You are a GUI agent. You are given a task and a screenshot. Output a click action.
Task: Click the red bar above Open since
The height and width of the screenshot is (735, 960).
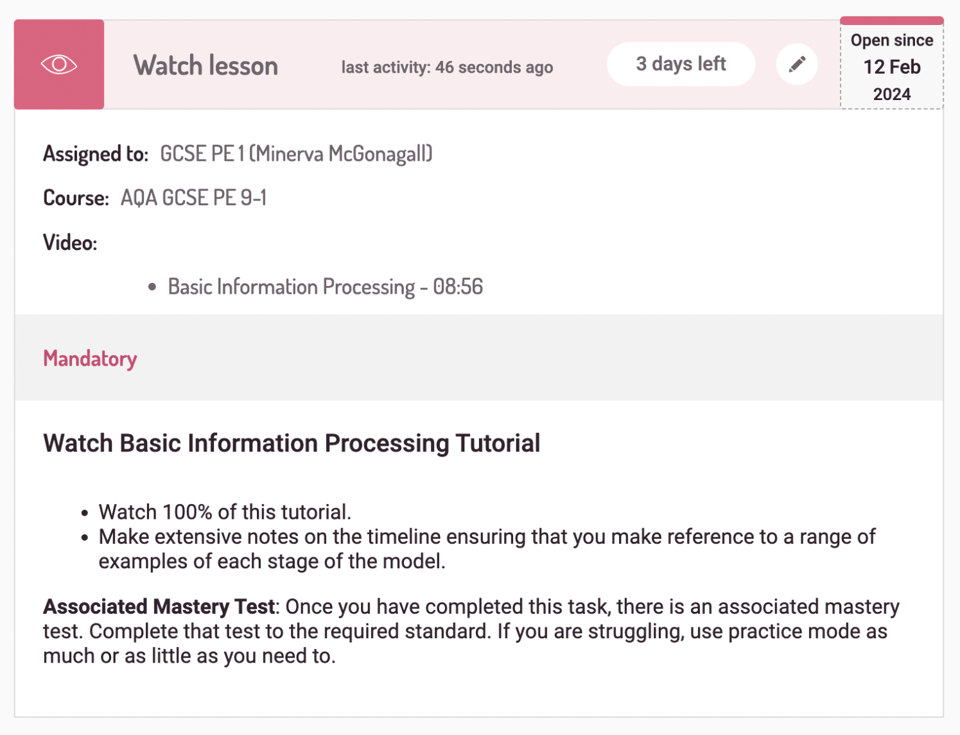pyautogui.click(x=892, y=21)
